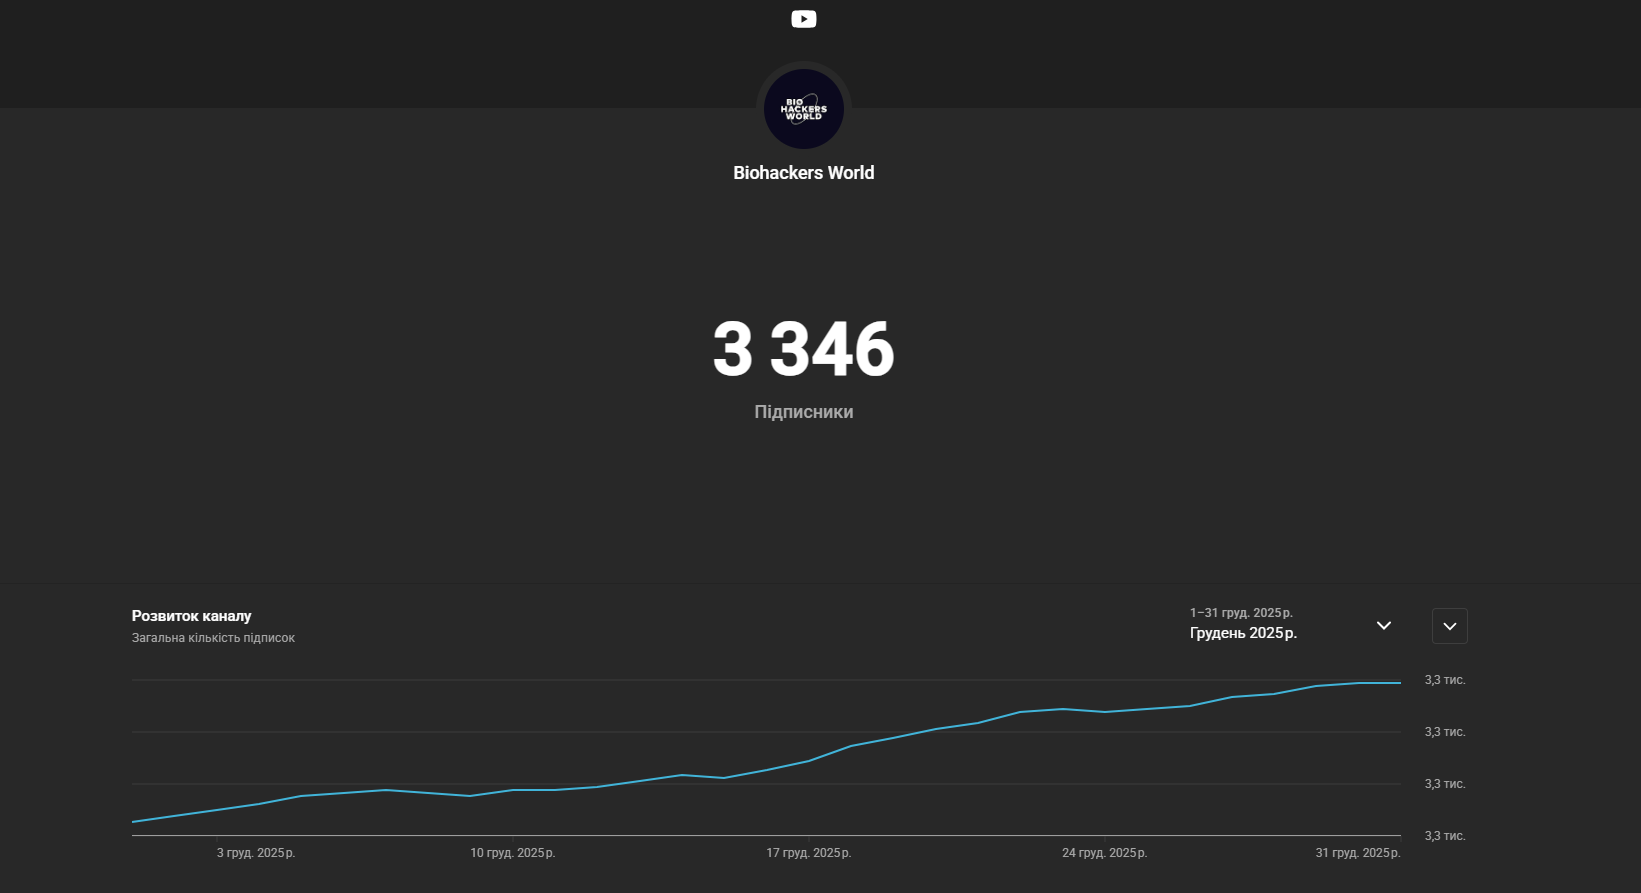Click the bottom 3,3 тис. axis value
Viewport: 1641px width, 893px height.
1445,836
